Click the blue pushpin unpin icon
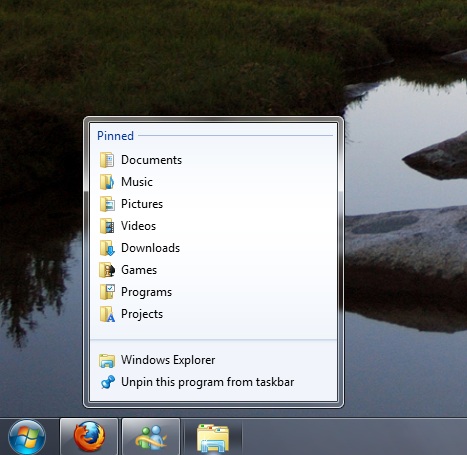Screen dimensions: 467x455 107,382
